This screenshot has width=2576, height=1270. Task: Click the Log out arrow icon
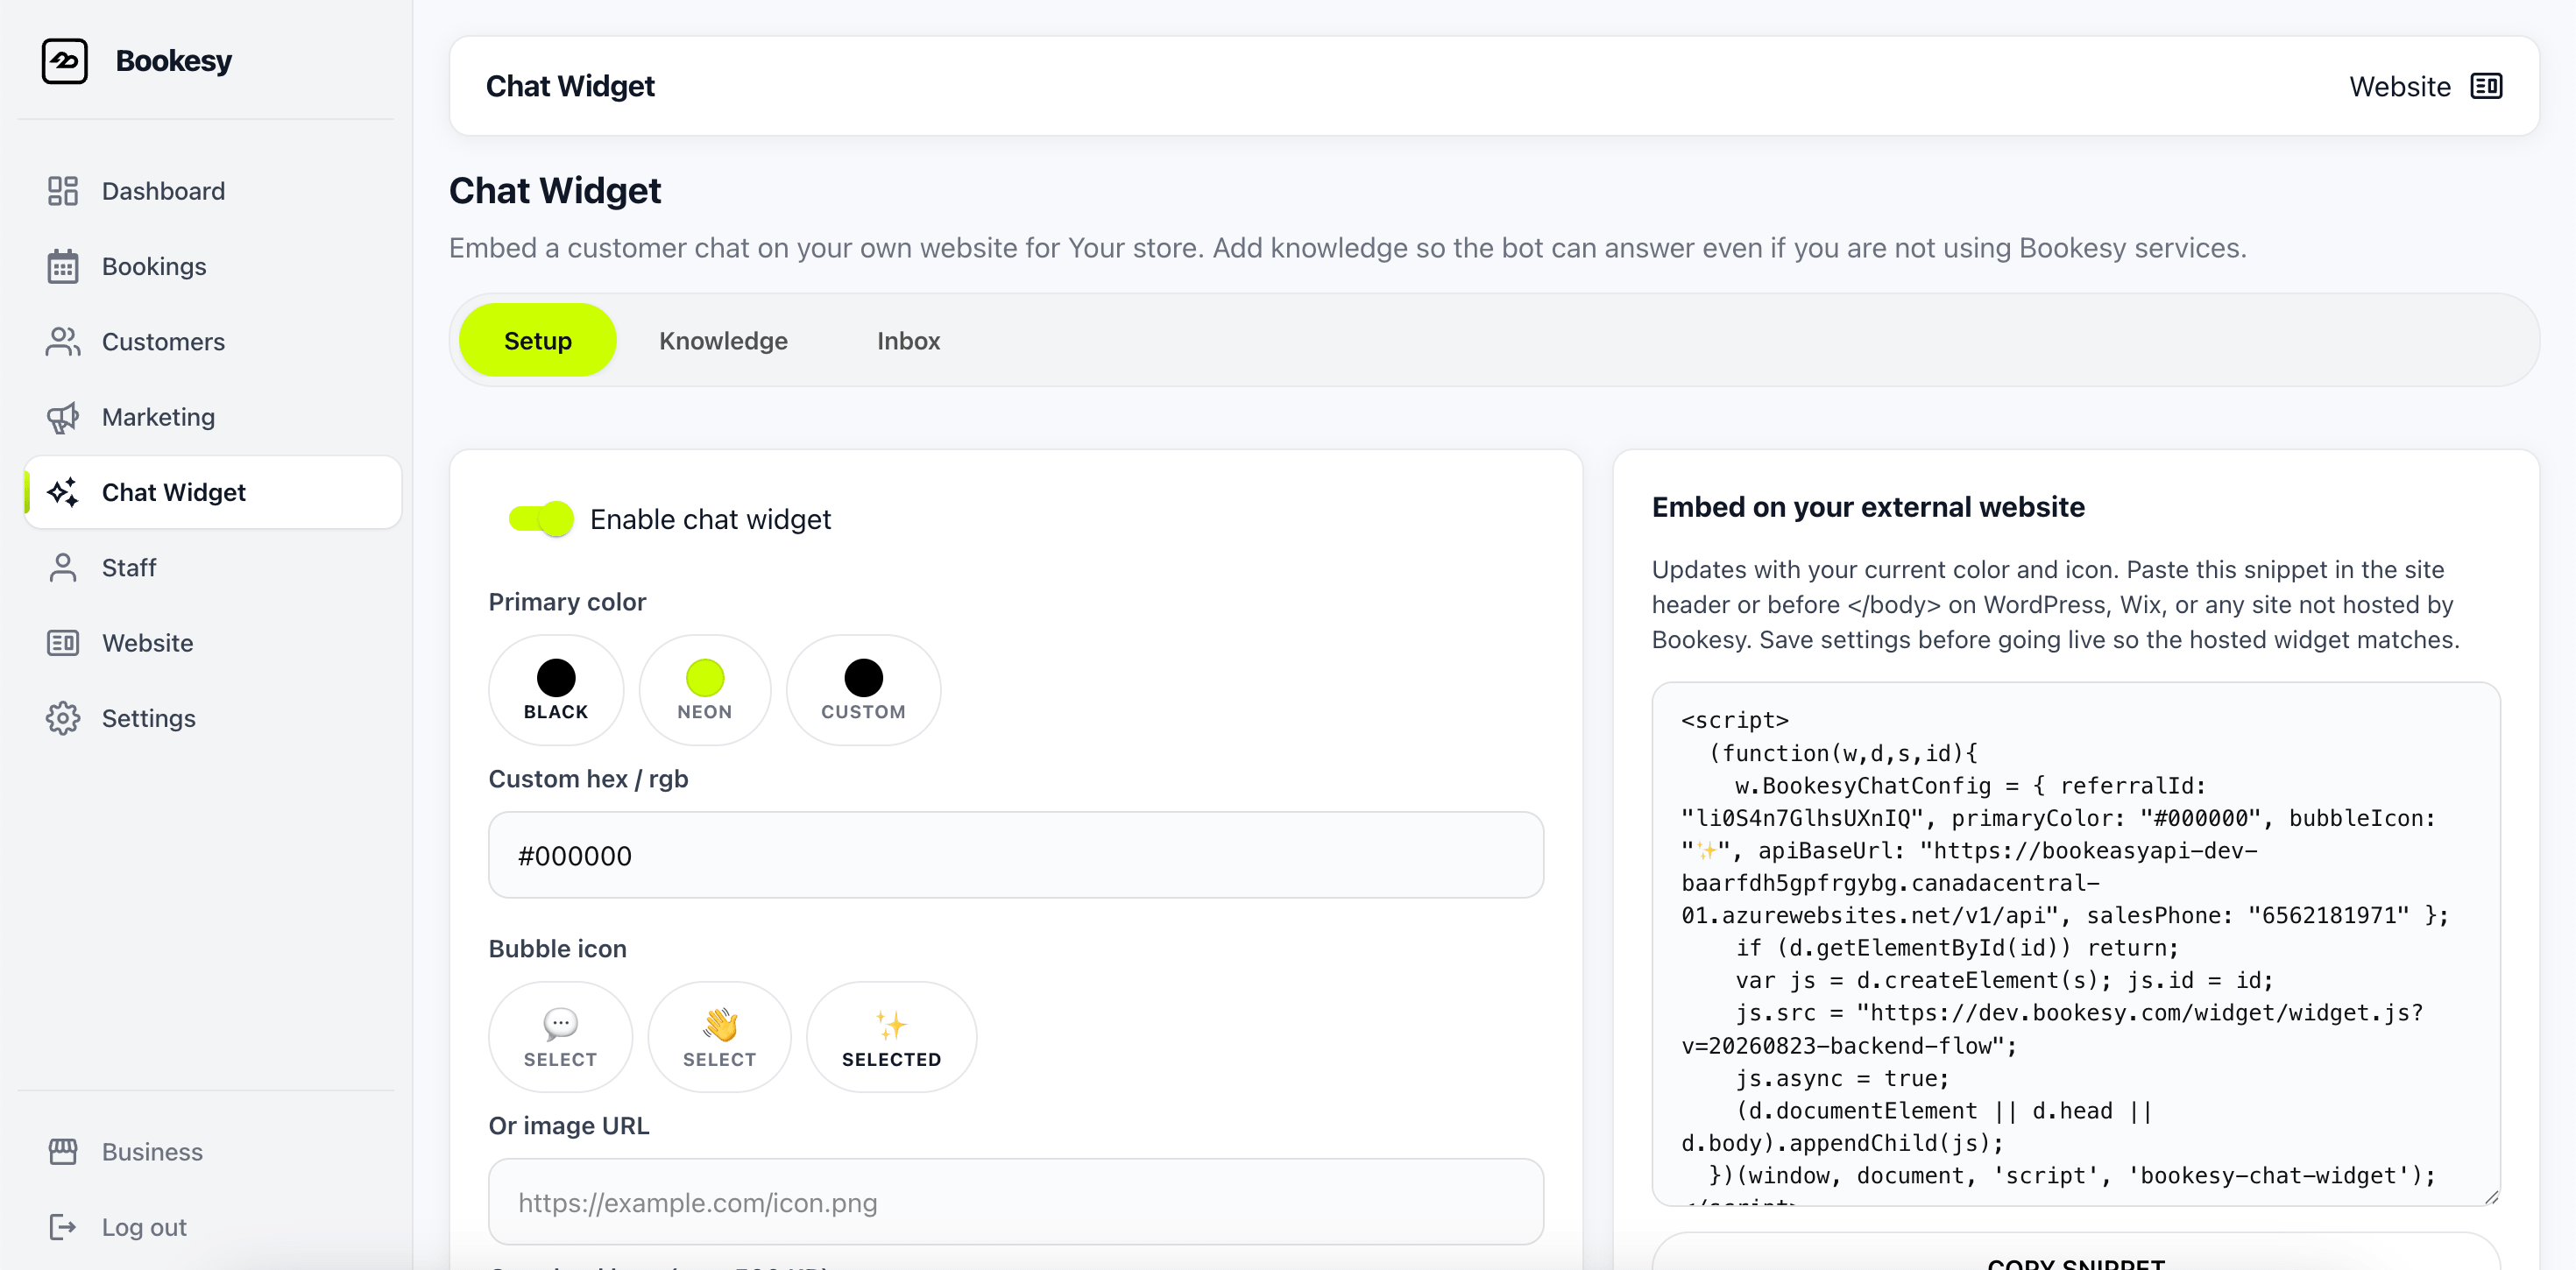[63, 1227]
